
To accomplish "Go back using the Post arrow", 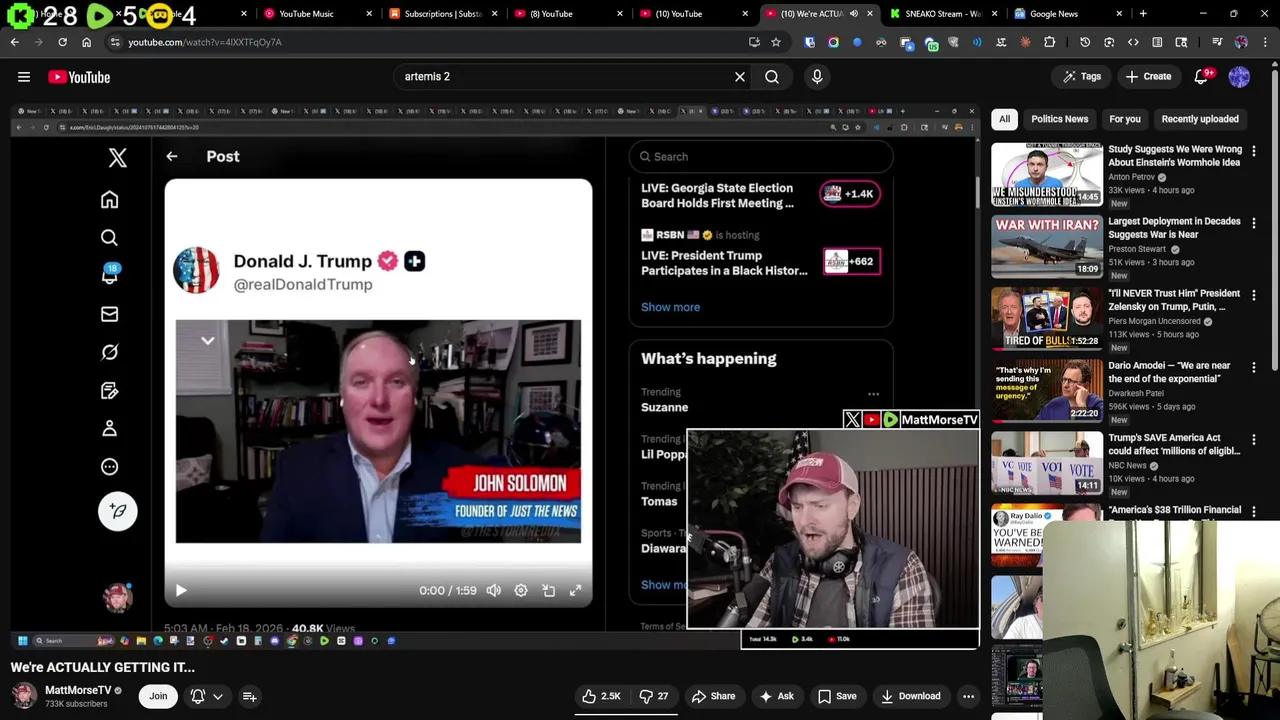I will point(172,157).
